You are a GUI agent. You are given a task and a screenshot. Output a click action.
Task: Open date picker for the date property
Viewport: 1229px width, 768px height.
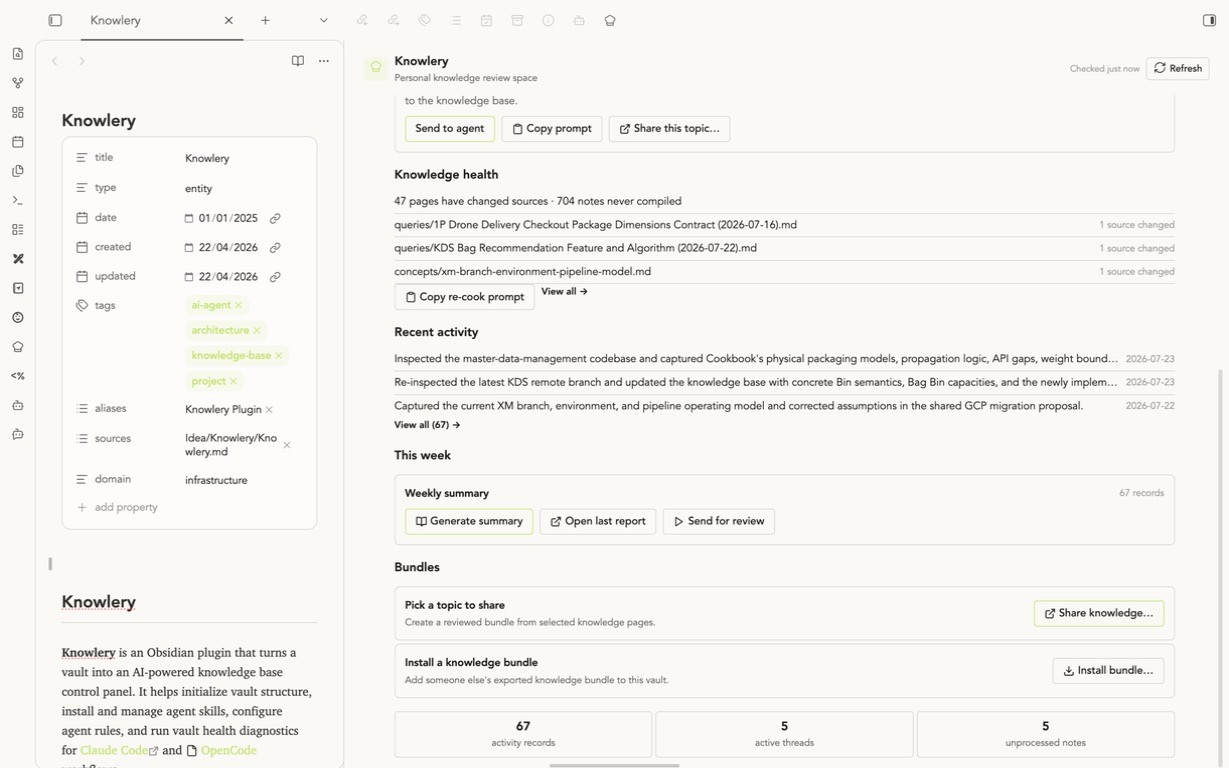(189, 218)
